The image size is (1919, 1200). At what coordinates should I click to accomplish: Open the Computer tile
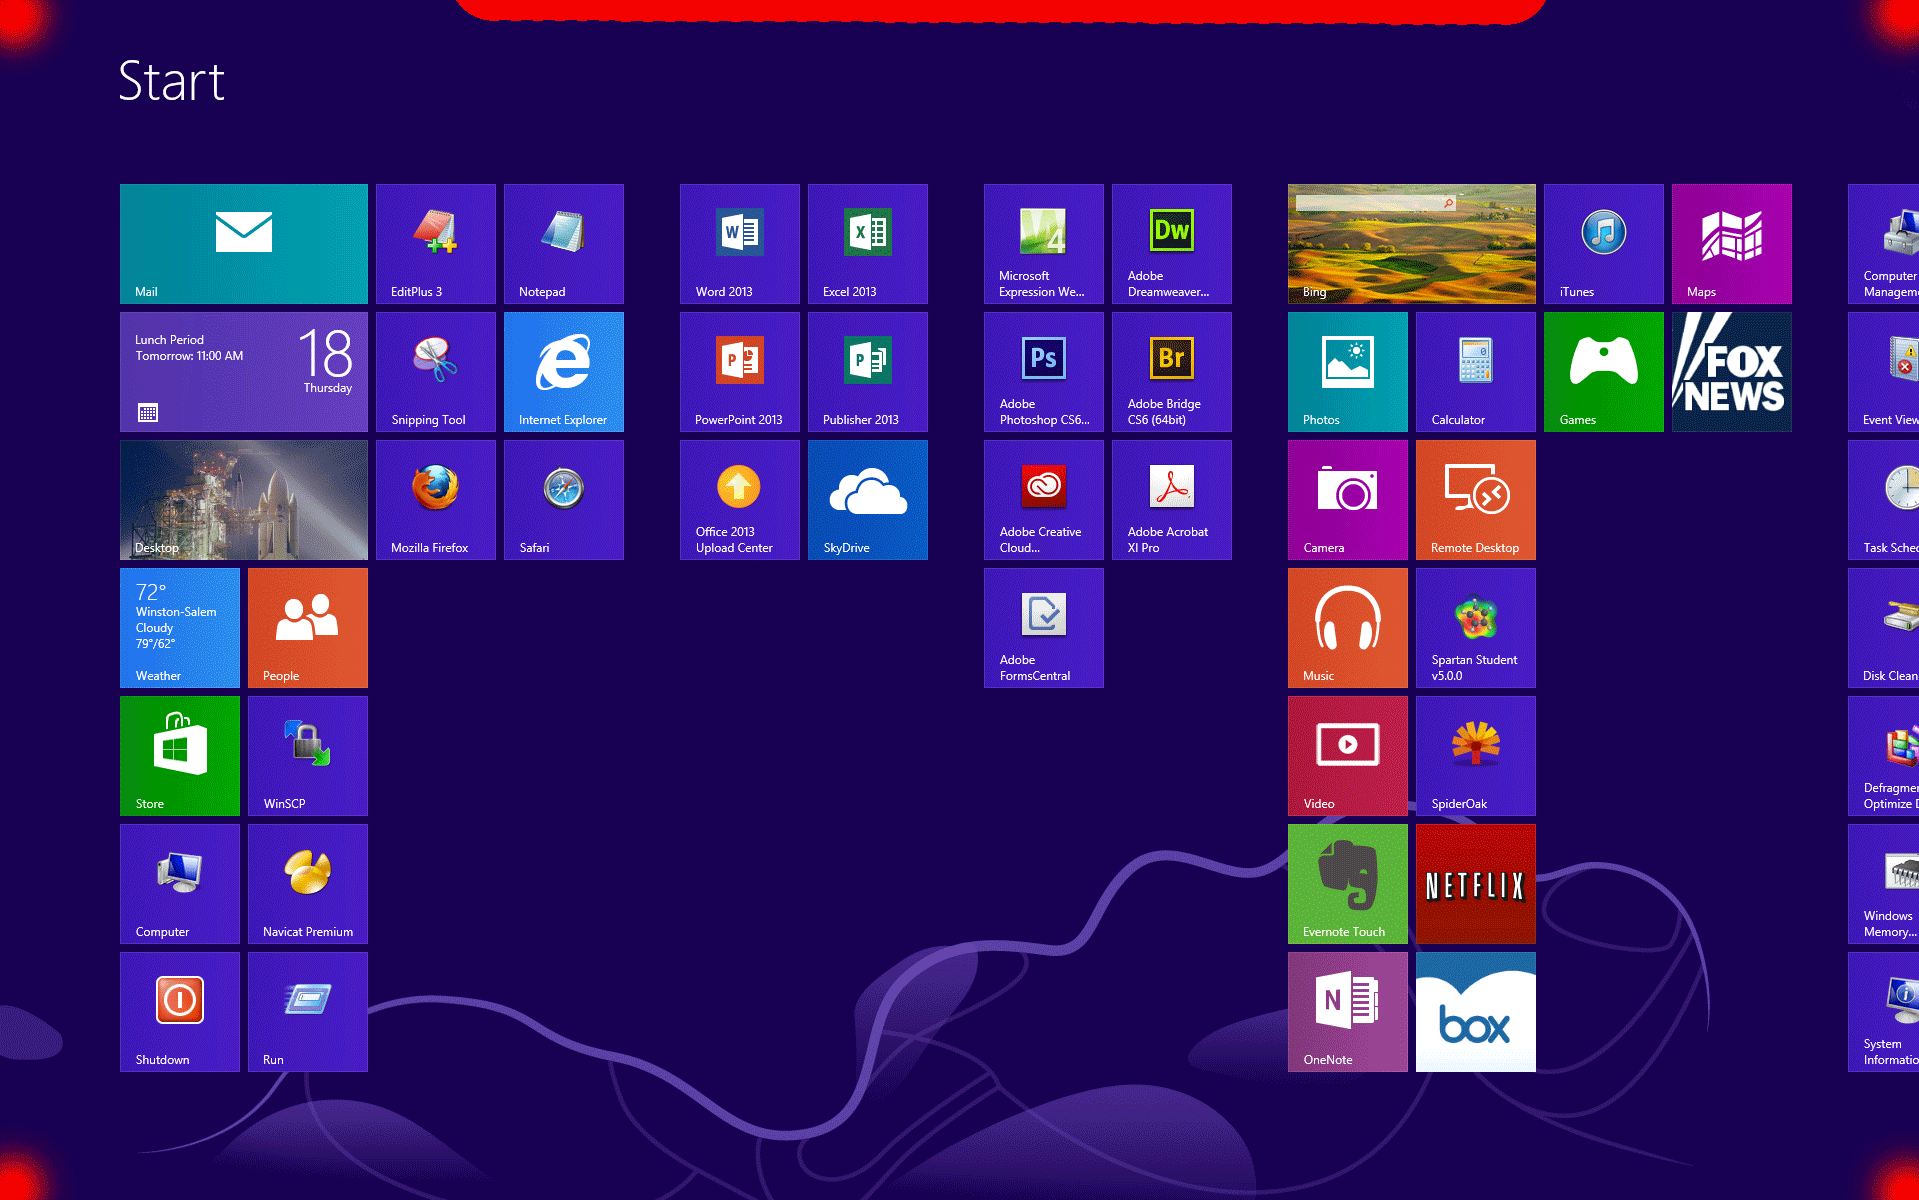tap(180, 884)
